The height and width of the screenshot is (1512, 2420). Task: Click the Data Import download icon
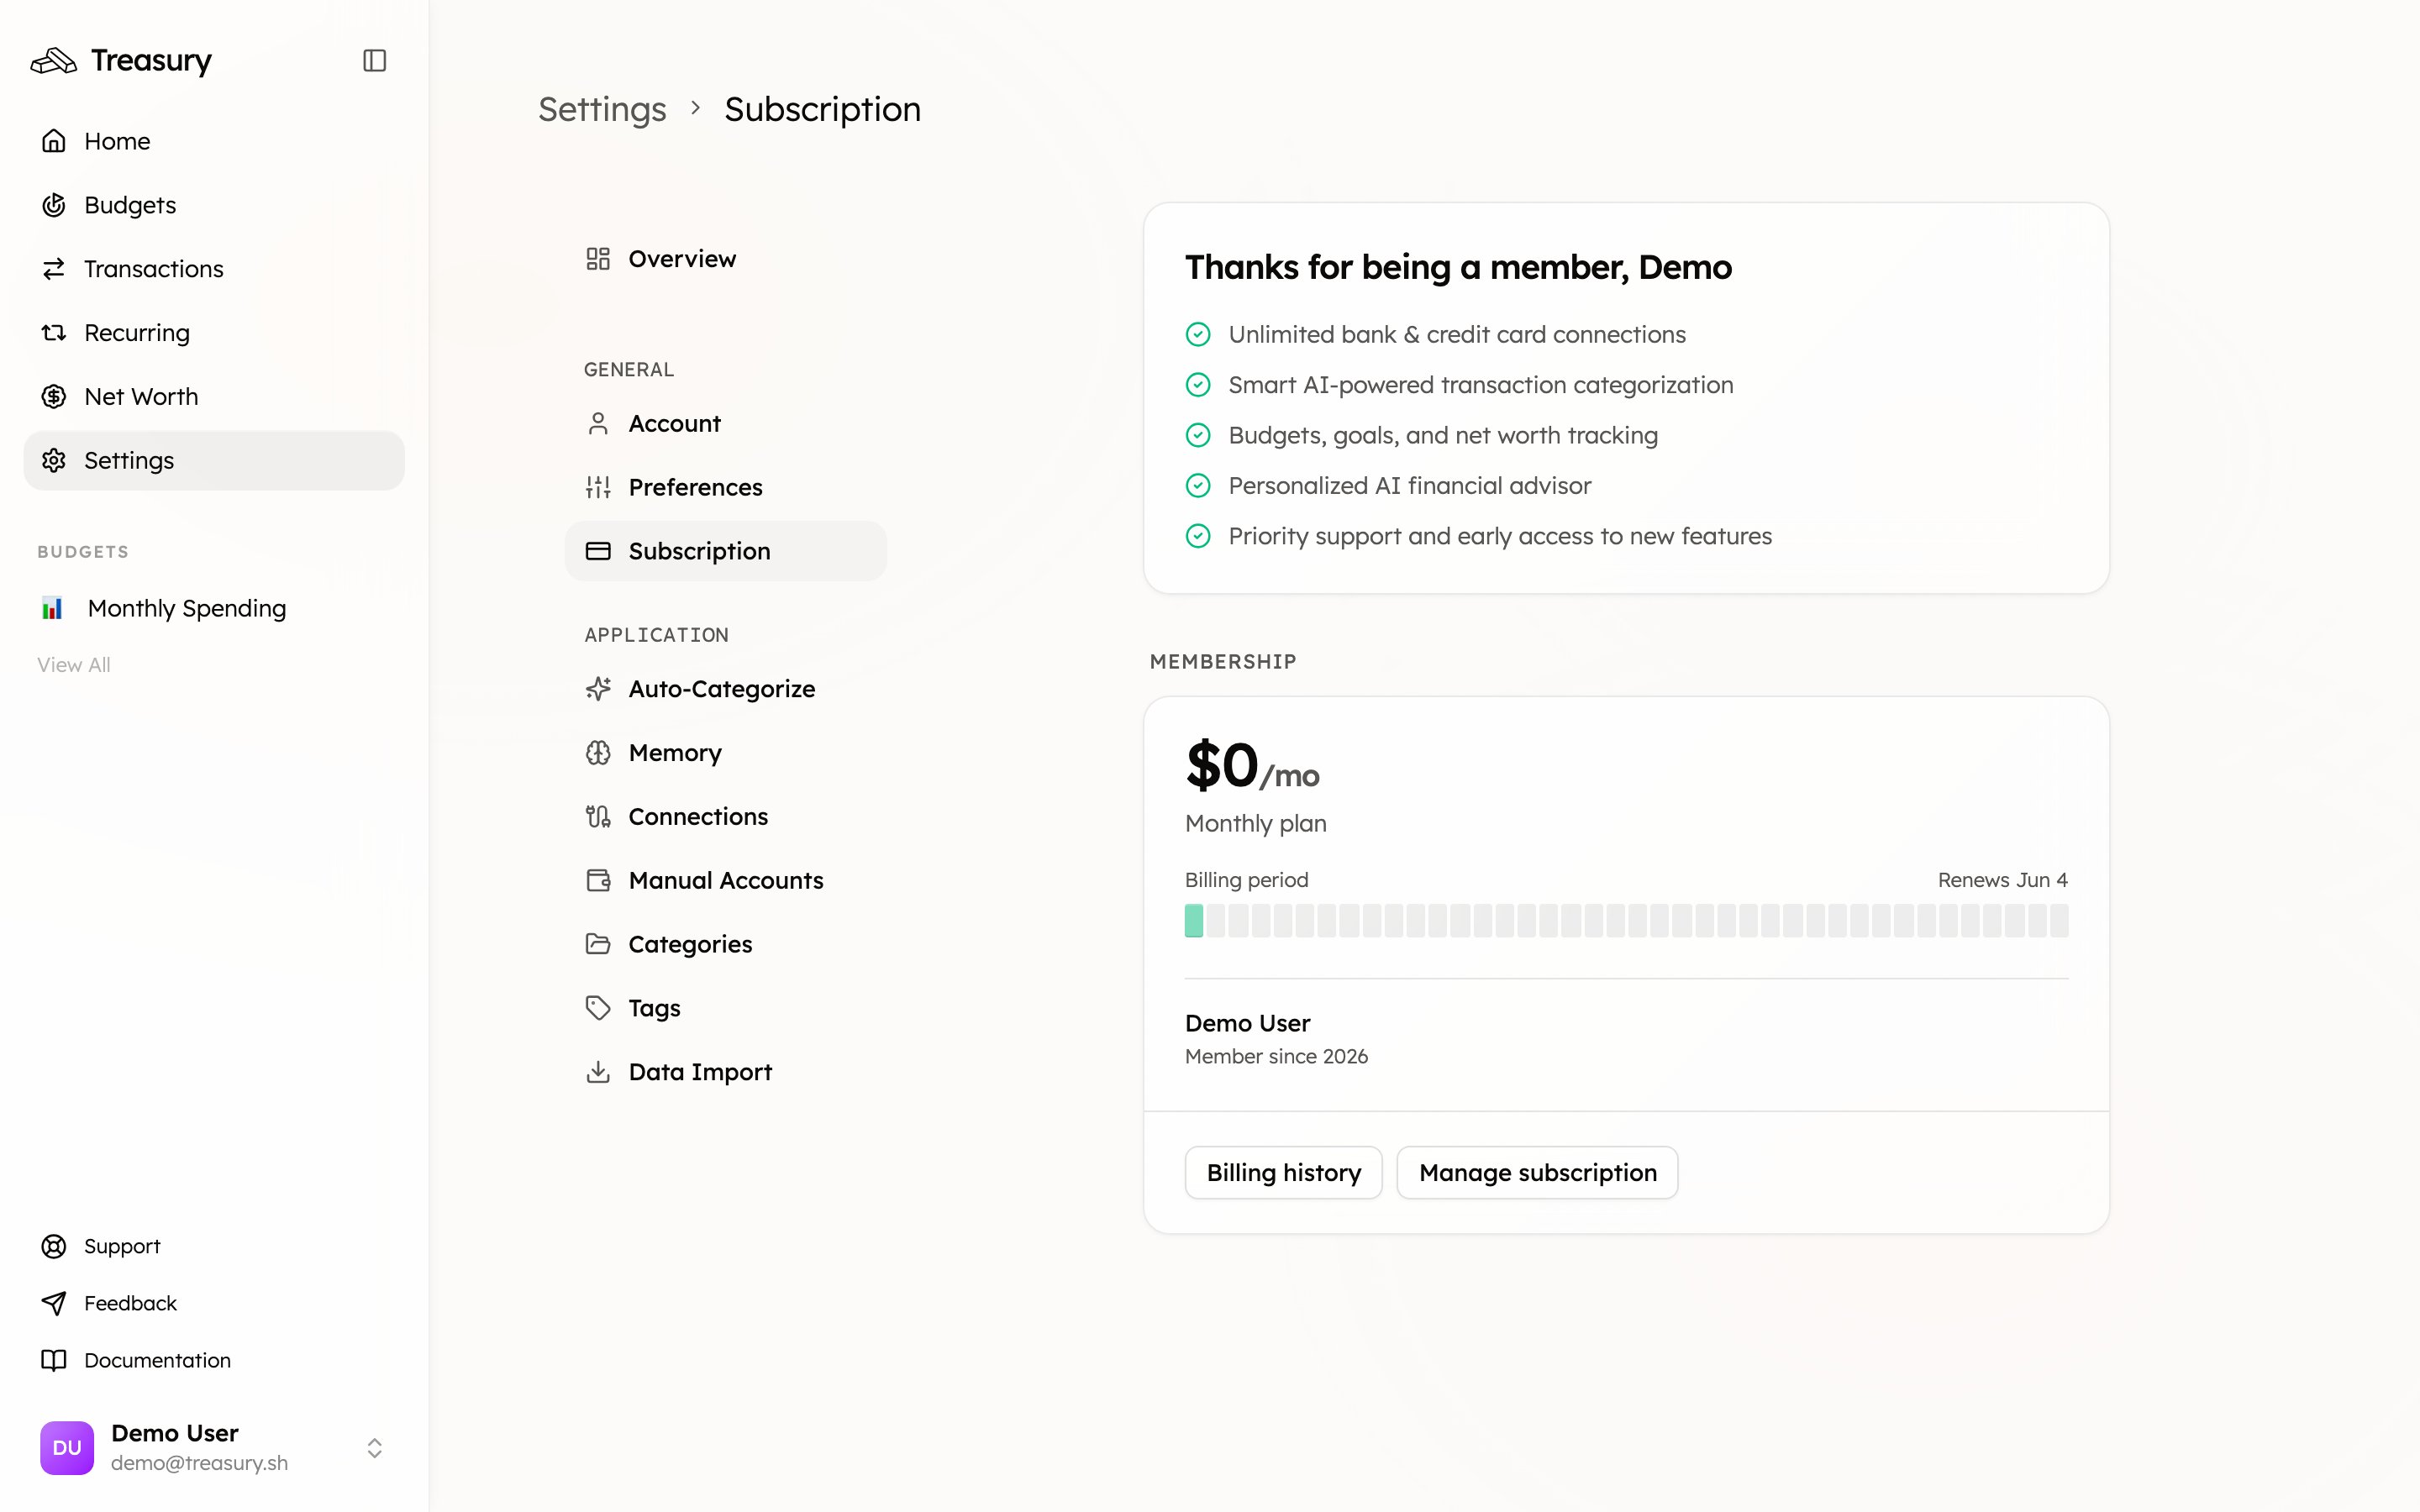(x=598, y=1072)
